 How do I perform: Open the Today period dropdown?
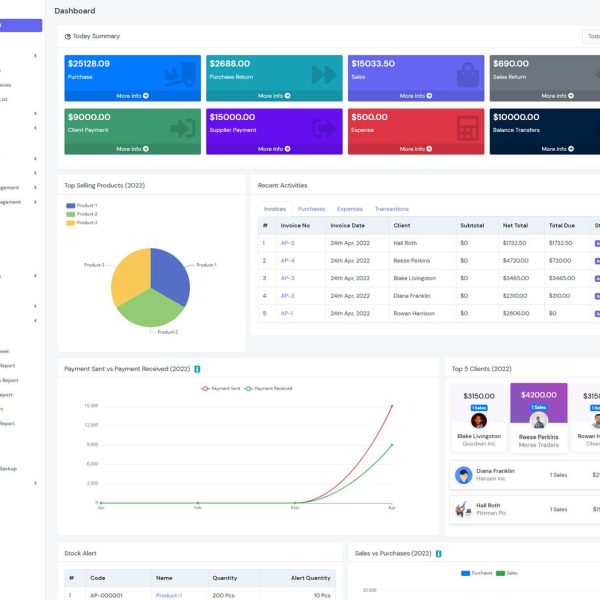click(591, 36)
